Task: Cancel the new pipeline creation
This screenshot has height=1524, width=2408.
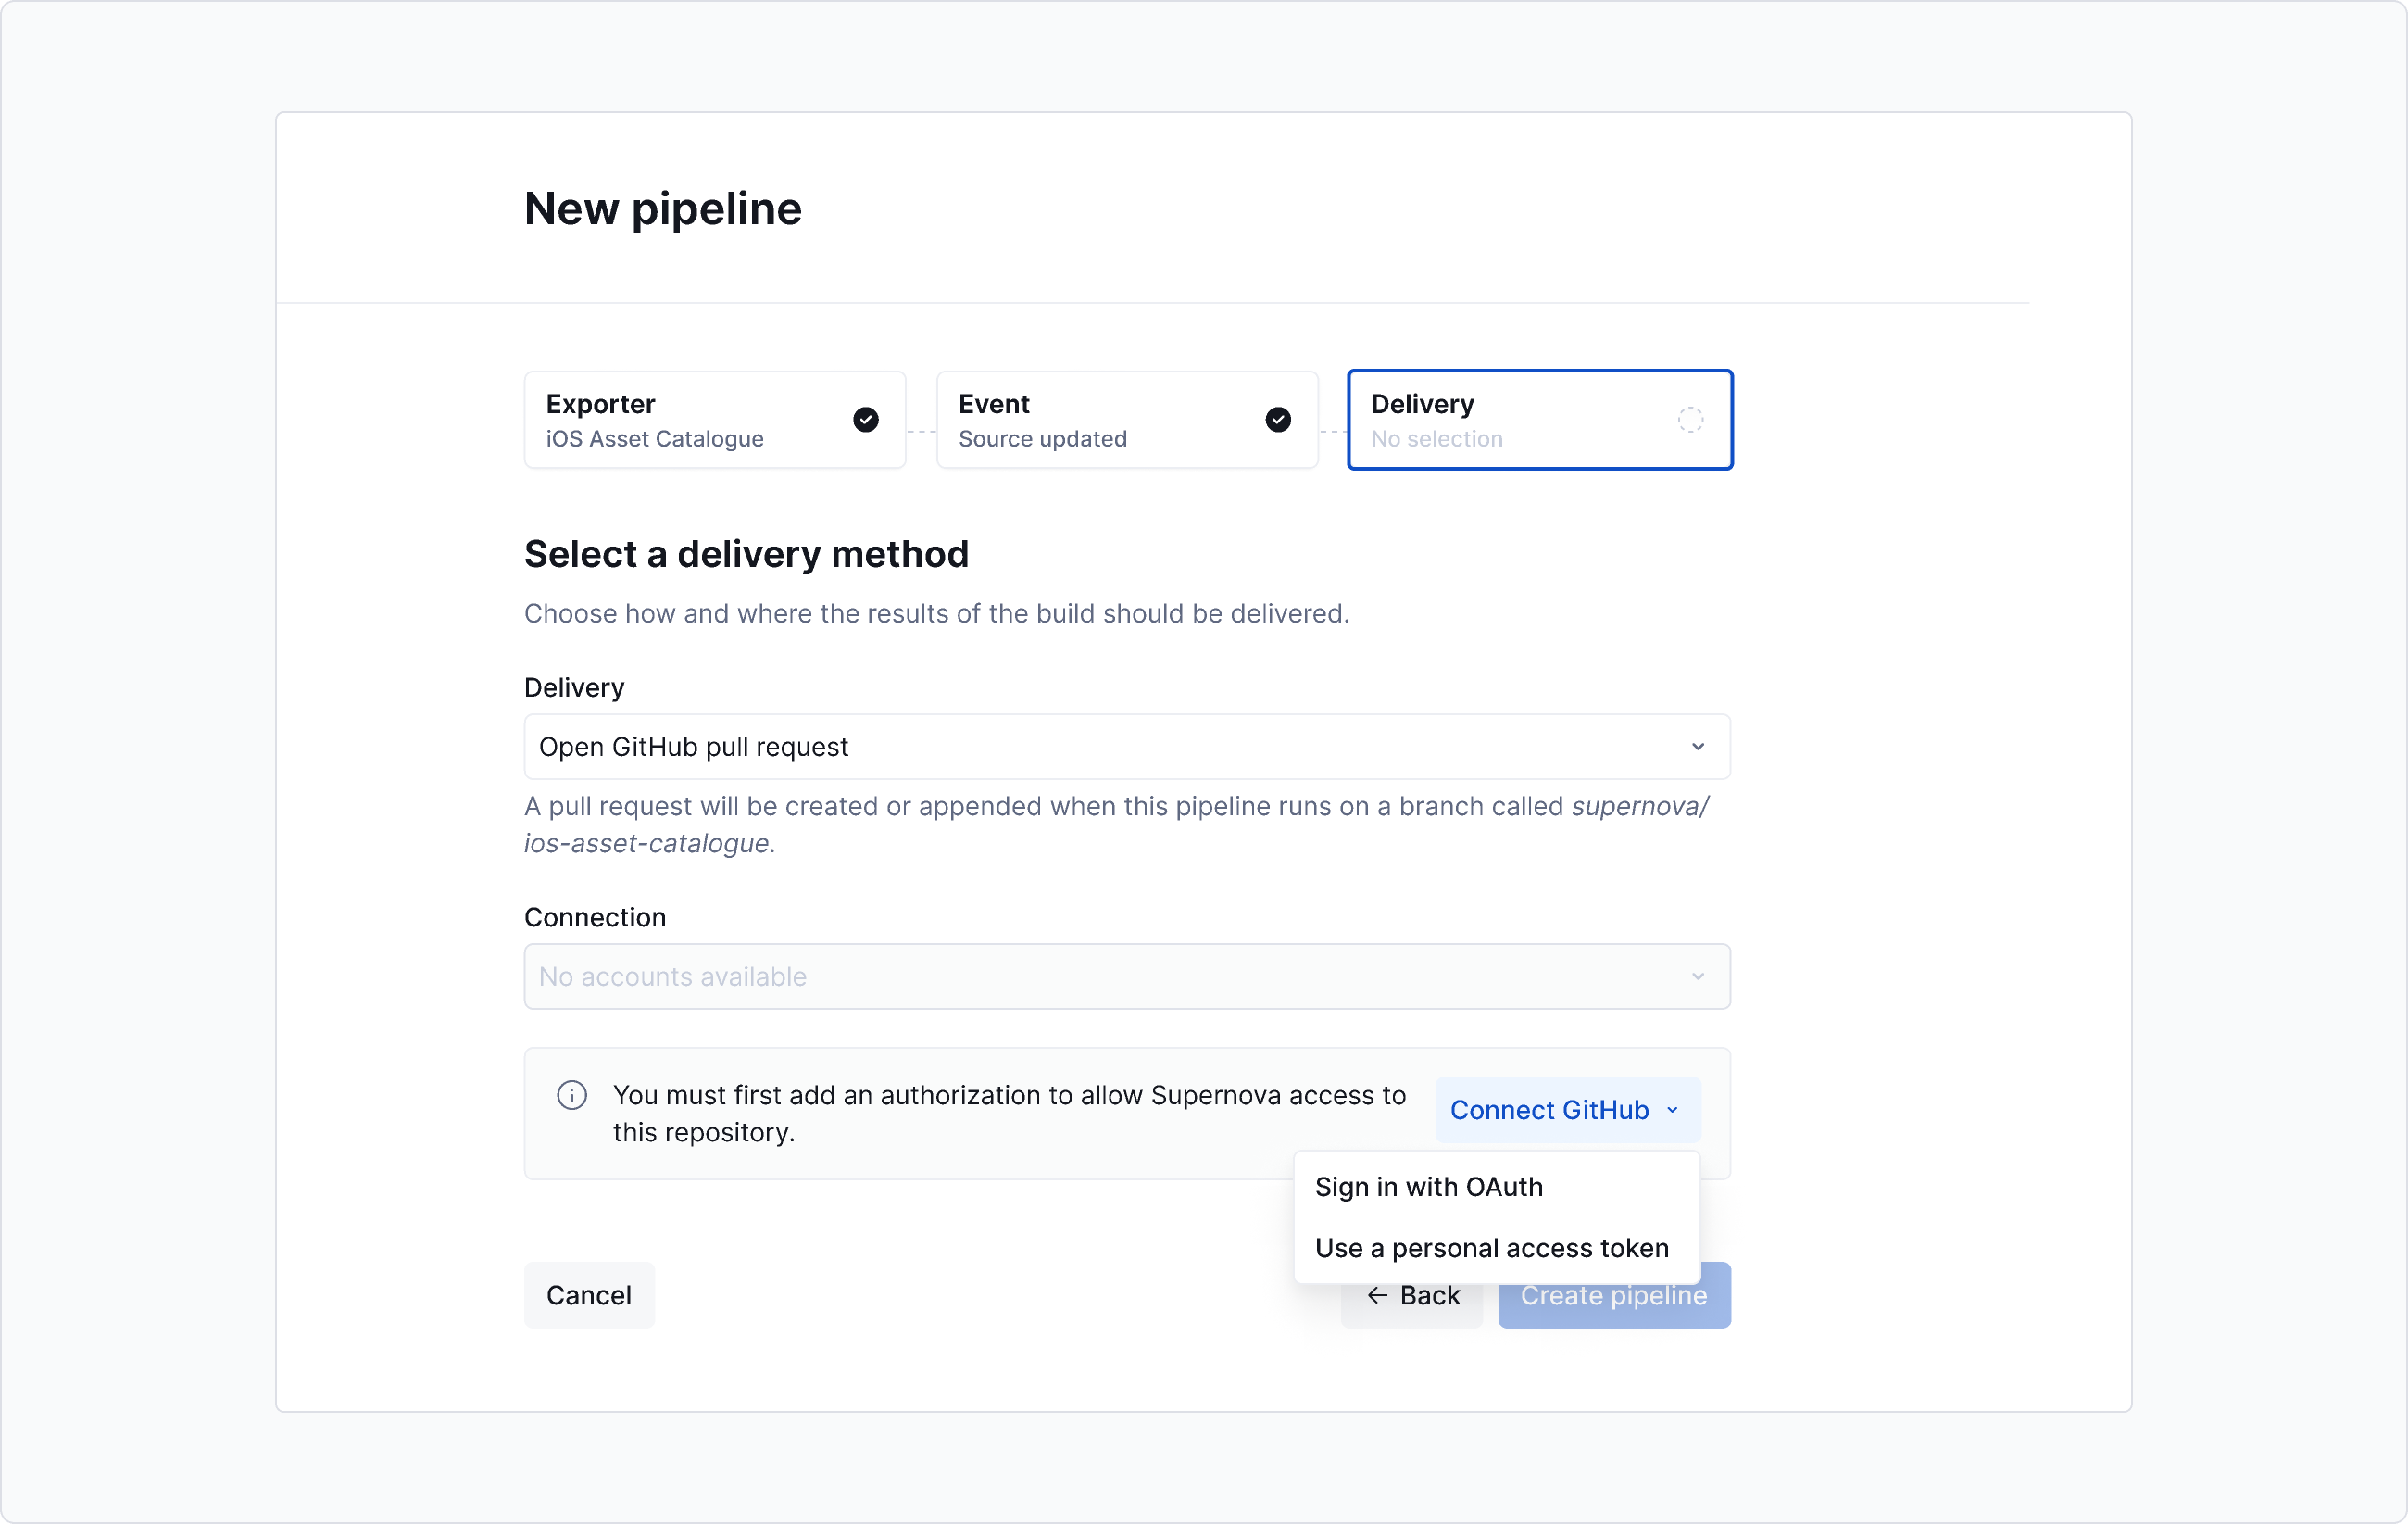Action: pos(589,1295)
